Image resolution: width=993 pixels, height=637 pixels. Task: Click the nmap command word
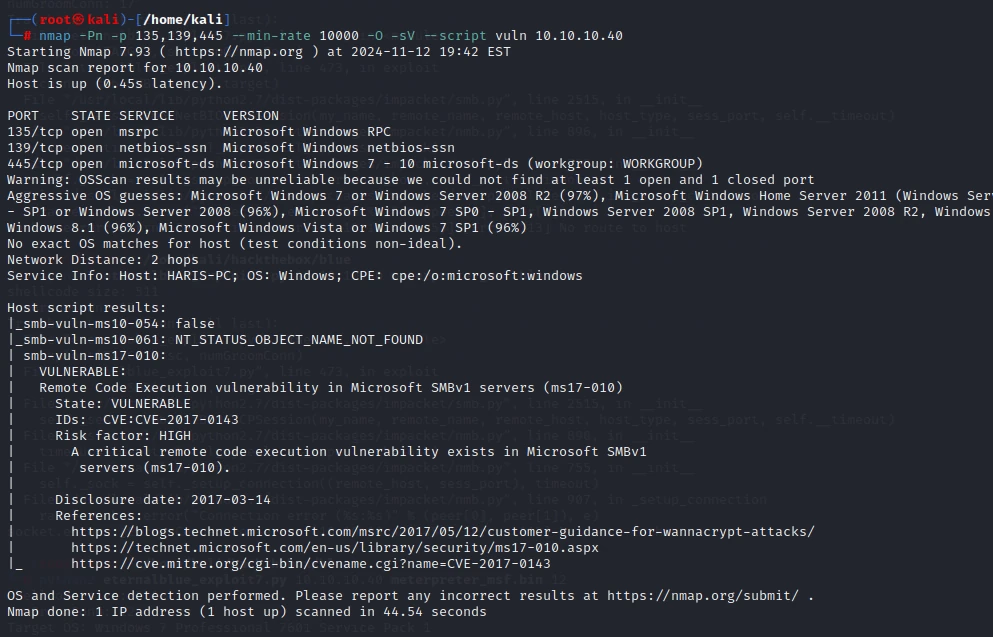[54, 36]
